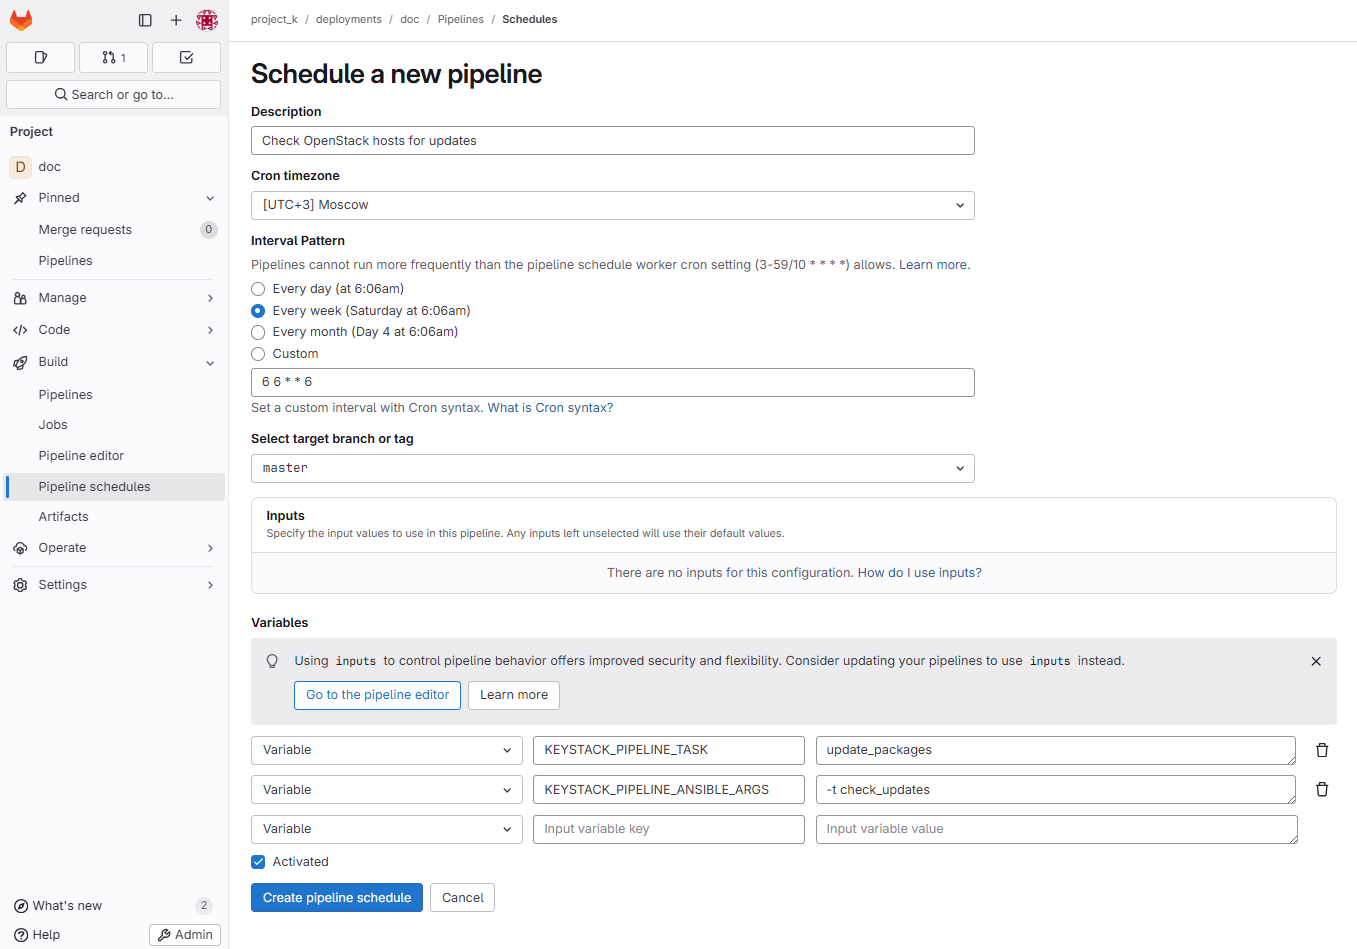1357x949 pixels.
Task: Delete the KEYSTACK_PIPELINE_TASK variable row
Action: 1322,750
